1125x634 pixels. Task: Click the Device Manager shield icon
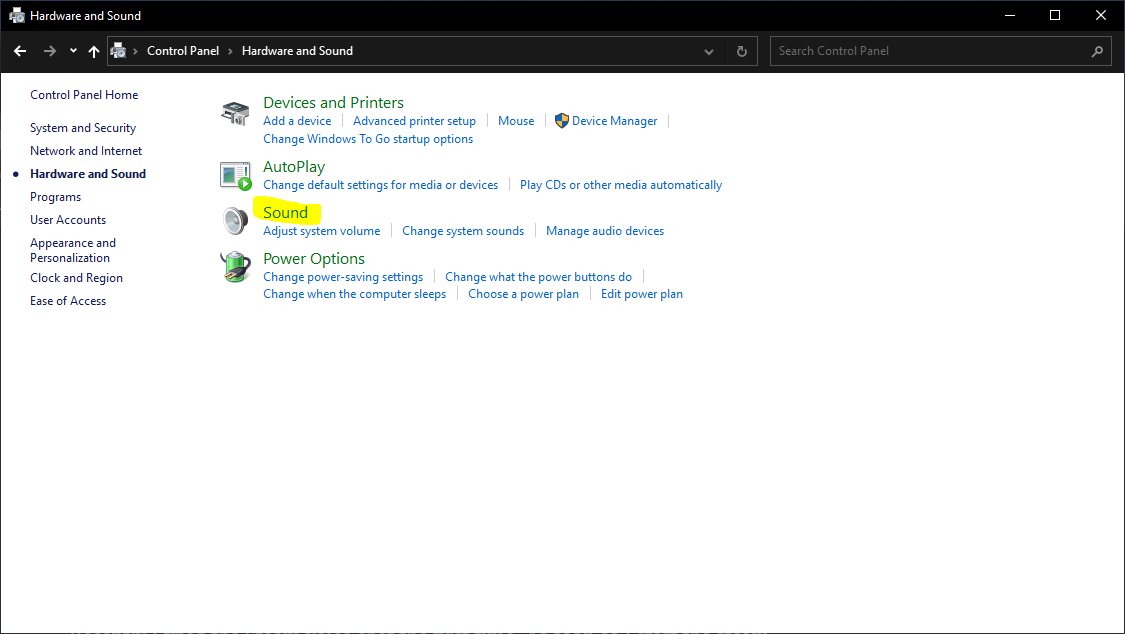562,120
